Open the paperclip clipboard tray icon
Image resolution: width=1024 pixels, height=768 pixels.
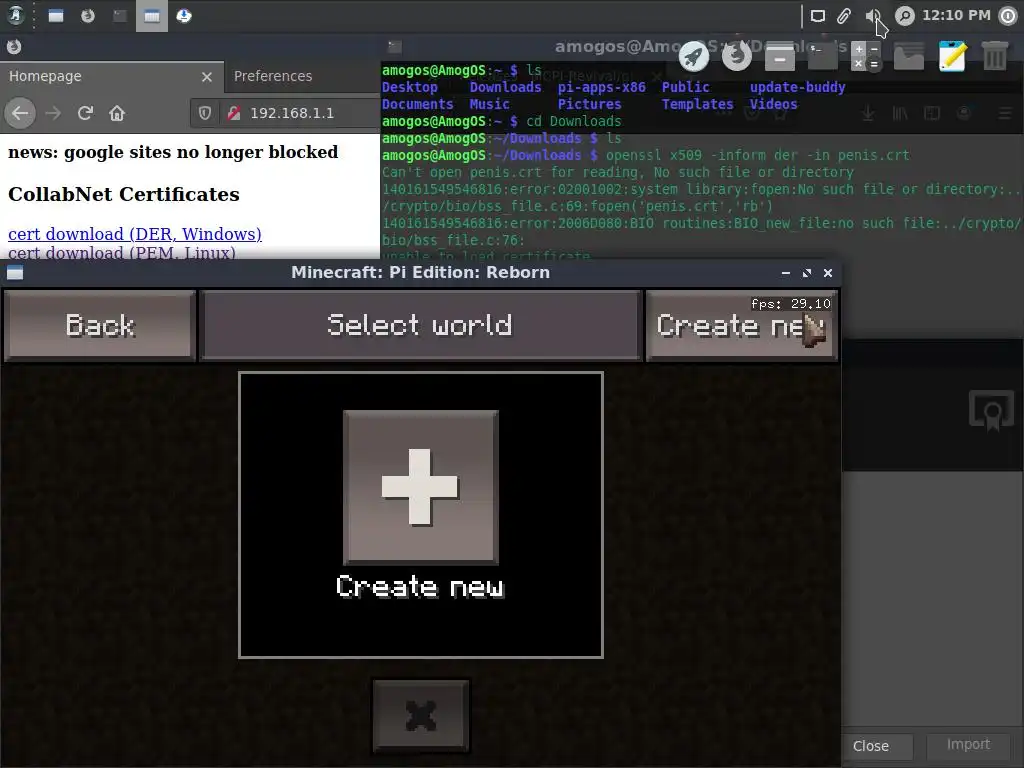click(844, 16)
